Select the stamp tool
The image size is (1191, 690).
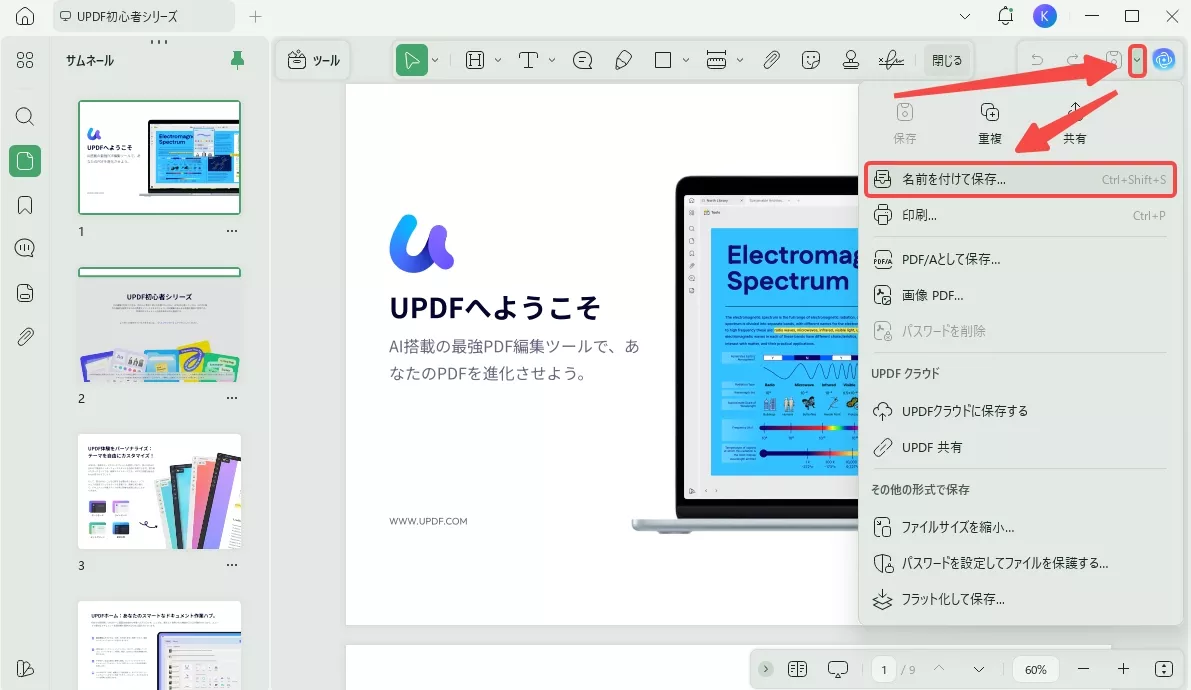851,60
